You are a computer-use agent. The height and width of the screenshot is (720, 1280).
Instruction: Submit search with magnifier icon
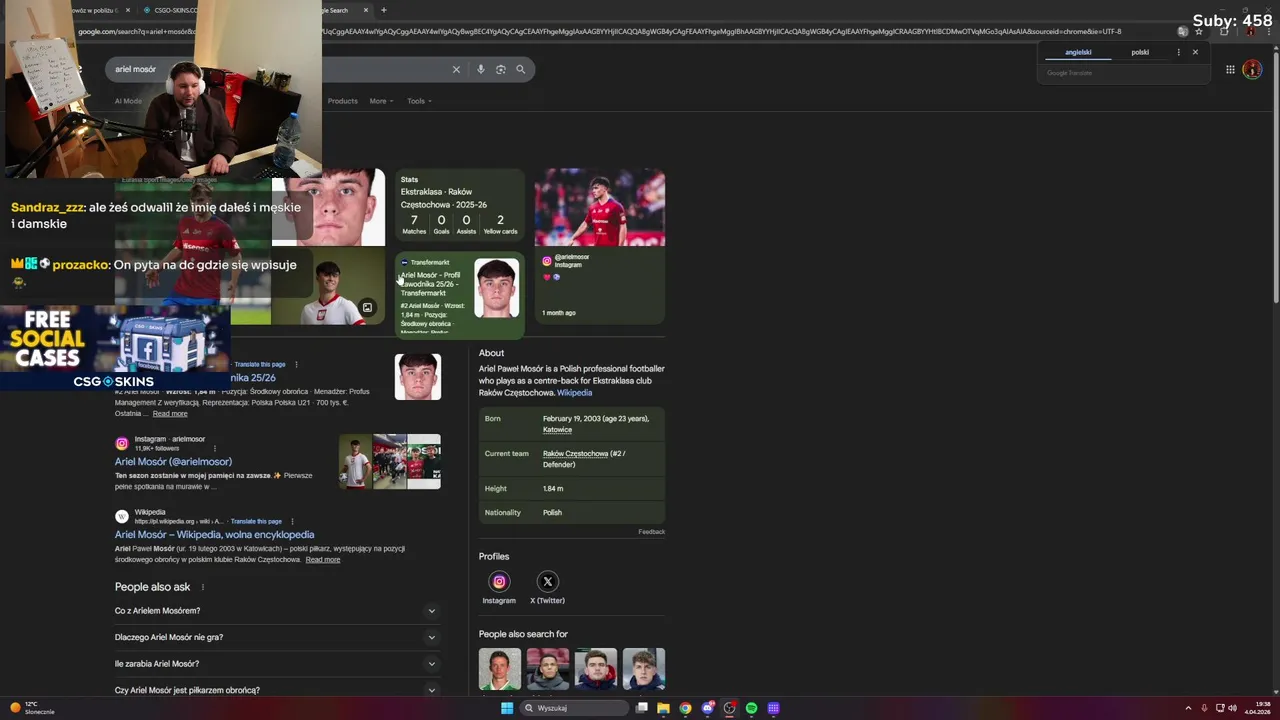(520, 69)
